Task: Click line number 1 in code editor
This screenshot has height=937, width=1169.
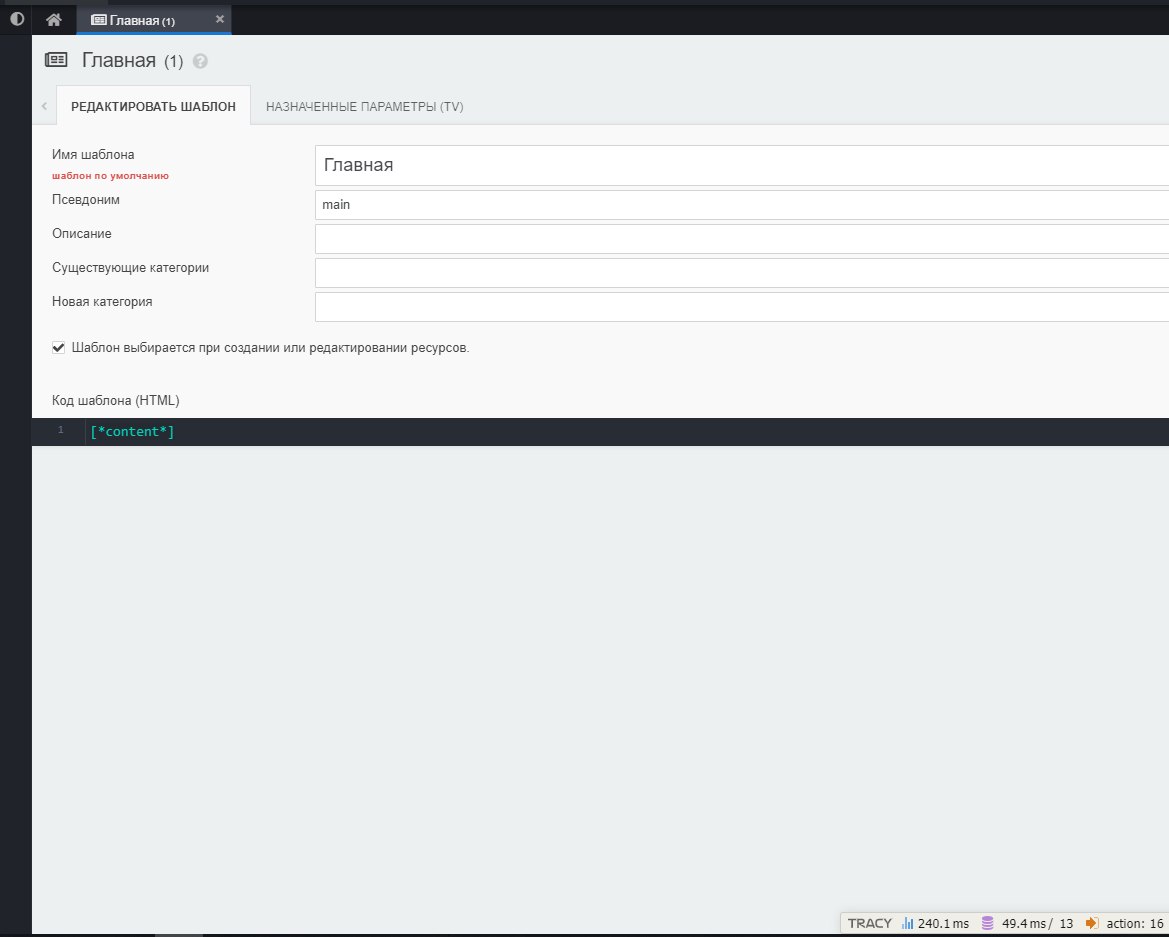Action: click(x=61, y=430)
